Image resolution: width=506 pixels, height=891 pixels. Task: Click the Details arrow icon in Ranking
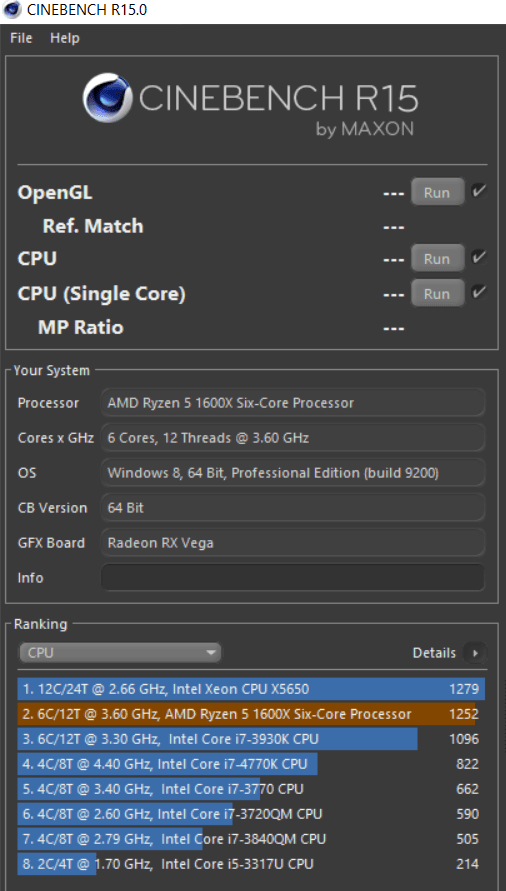click(x=475, y=653)
